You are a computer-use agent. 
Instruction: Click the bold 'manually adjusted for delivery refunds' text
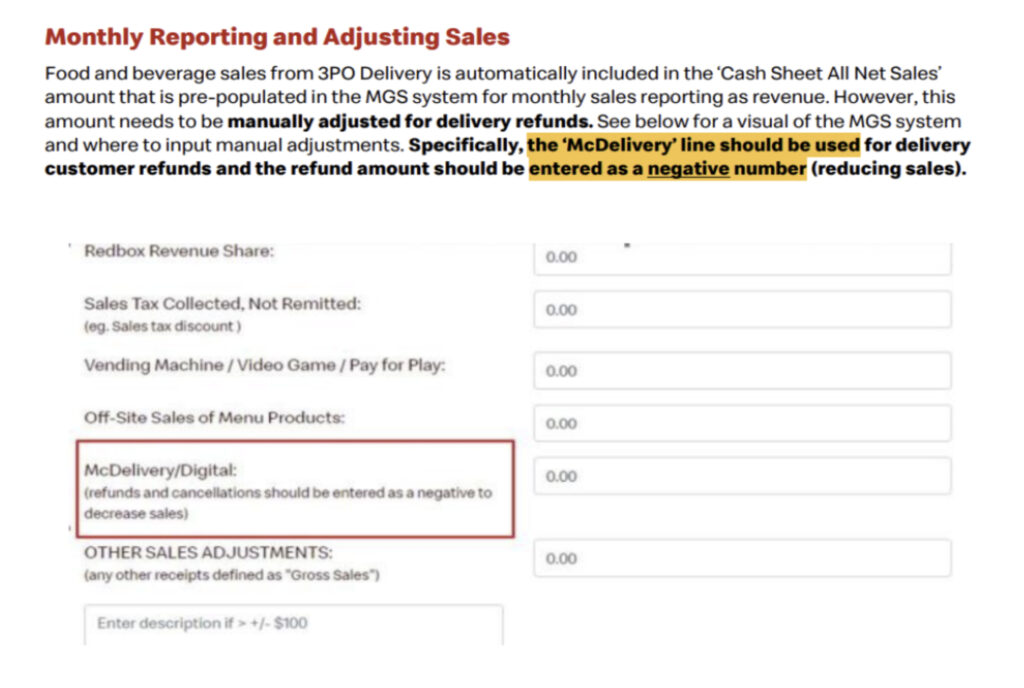click(410, 122)
